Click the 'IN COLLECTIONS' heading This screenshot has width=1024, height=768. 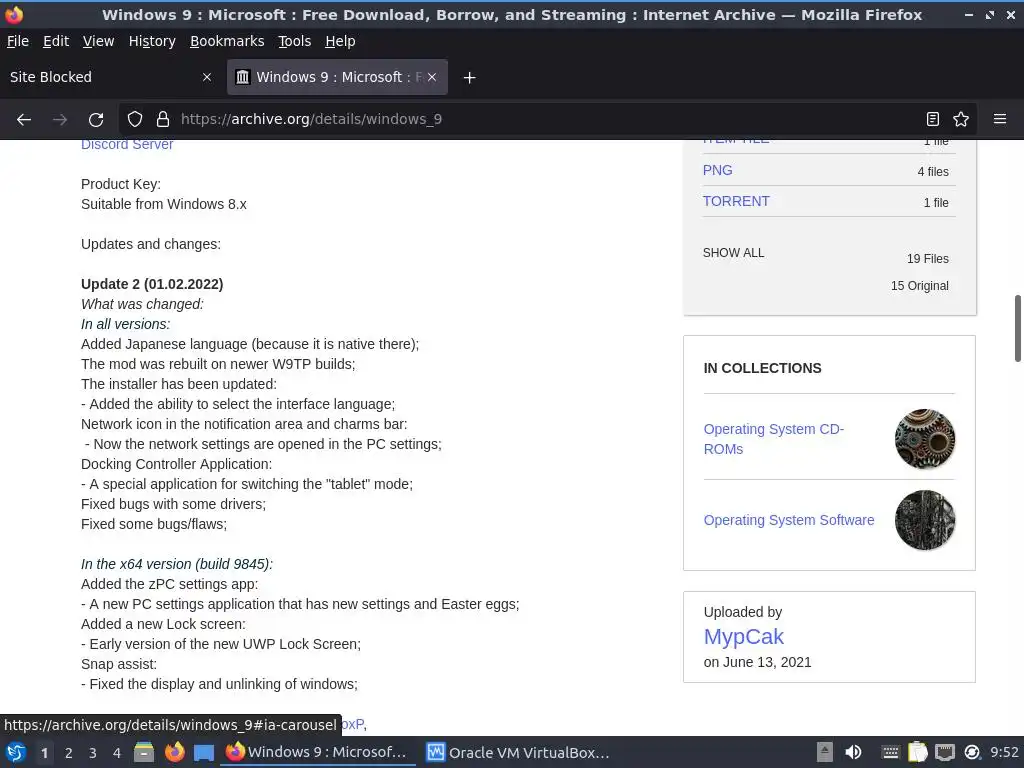click(762, 368)
